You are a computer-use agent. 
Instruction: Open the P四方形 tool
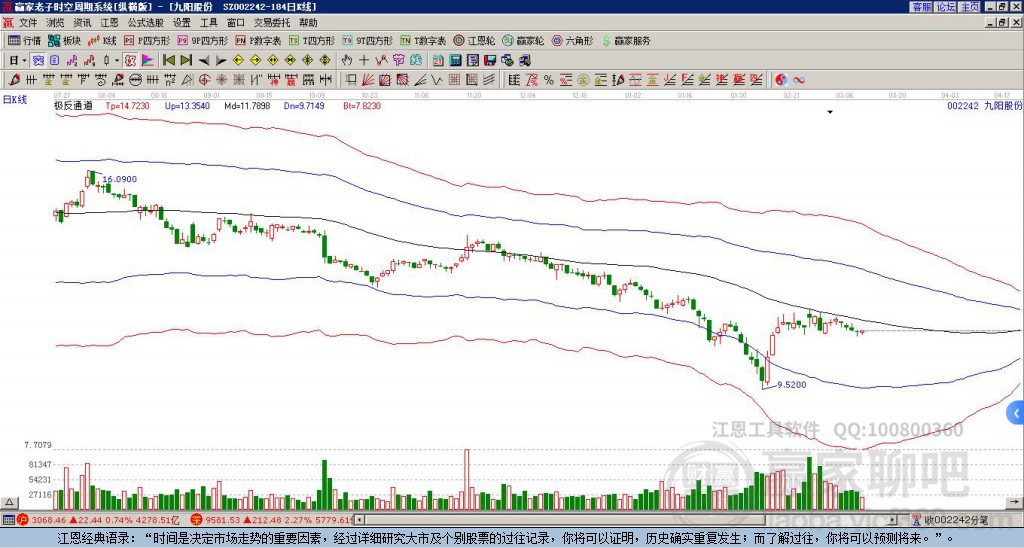147,40
